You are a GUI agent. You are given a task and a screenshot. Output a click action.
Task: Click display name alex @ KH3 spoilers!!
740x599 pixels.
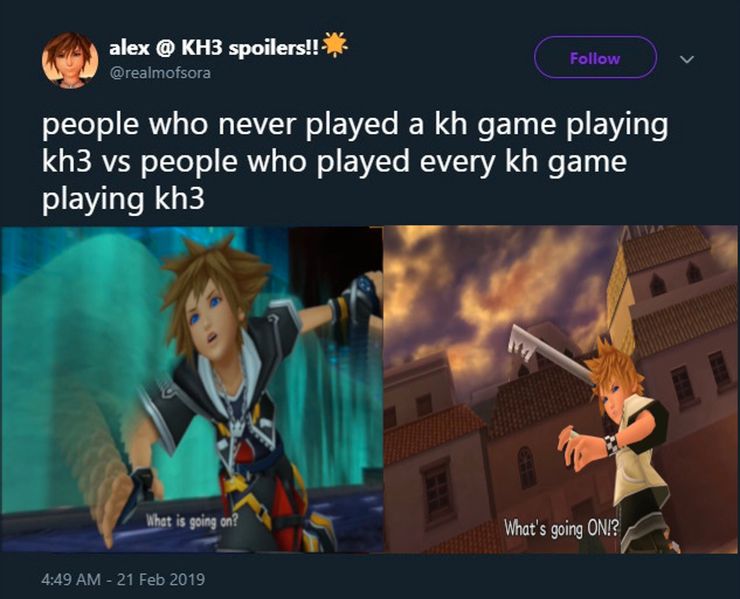[215, 48]
